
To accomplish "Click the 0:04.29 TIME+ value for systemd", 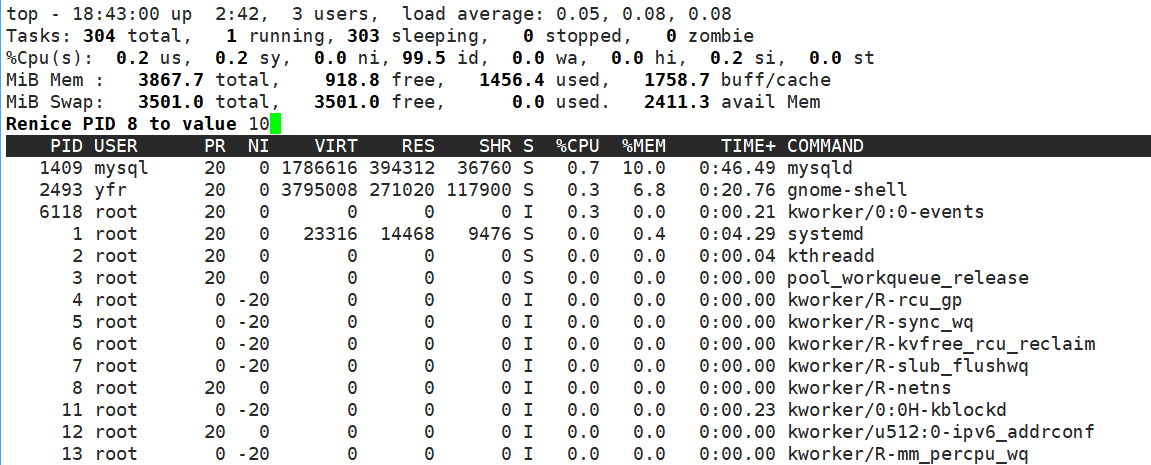I will (x=737, y=234).
